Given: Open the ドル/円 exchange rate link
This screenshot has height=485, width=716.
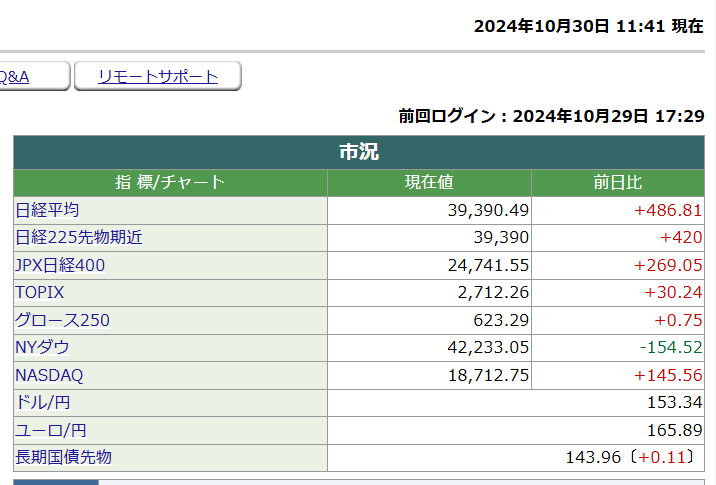Looking at the screenshot, I should 43,402.
